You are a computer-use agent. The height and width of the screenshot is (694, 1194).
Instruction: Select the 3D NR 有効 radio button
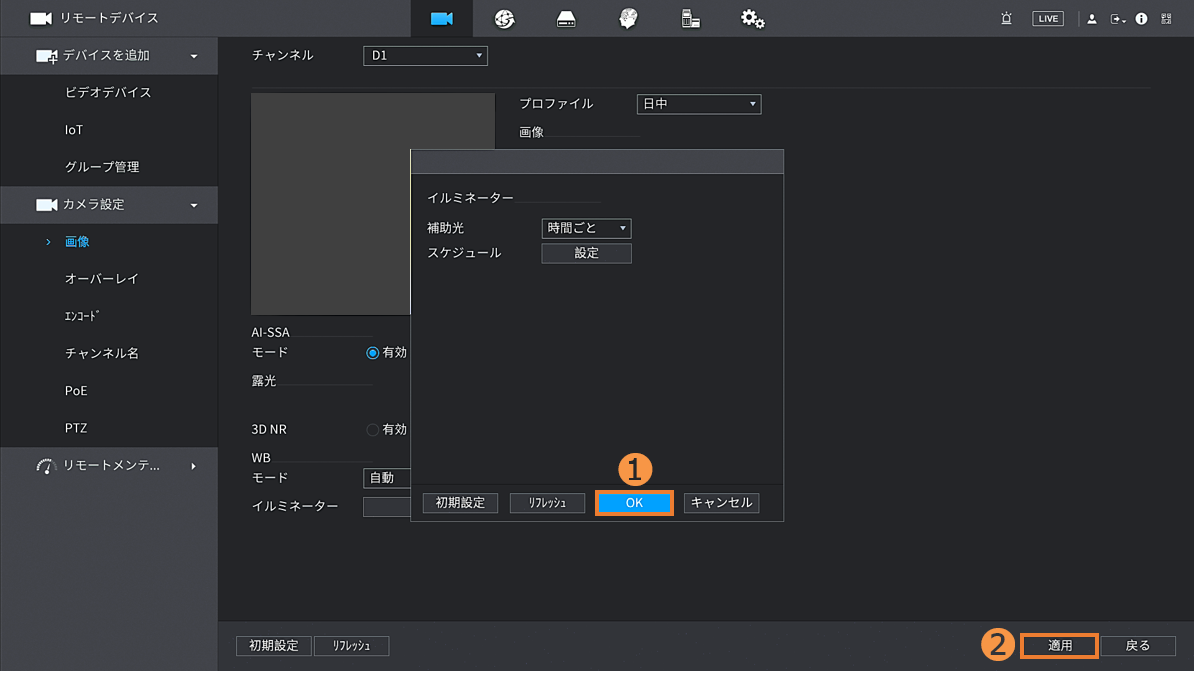(x=373, y=430)
